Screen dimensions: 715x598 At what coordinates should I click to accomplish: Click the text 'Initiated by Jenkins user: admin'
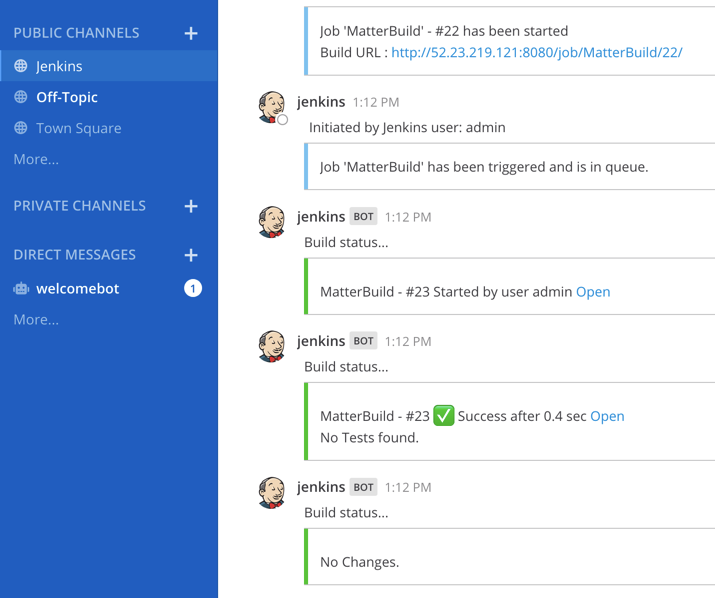point(407,128)
